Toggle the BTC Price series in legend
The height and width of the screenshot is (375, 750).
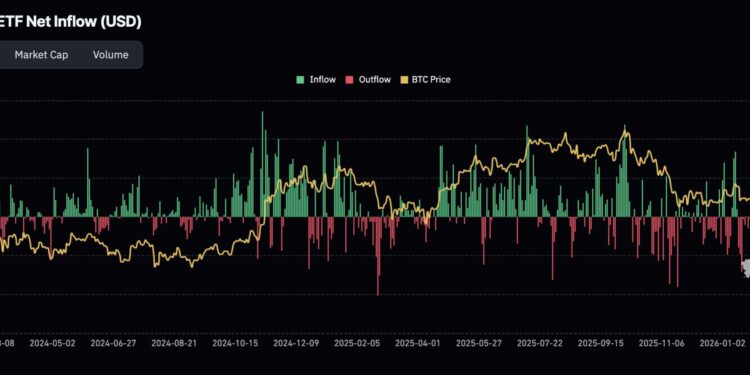point(425,80)
